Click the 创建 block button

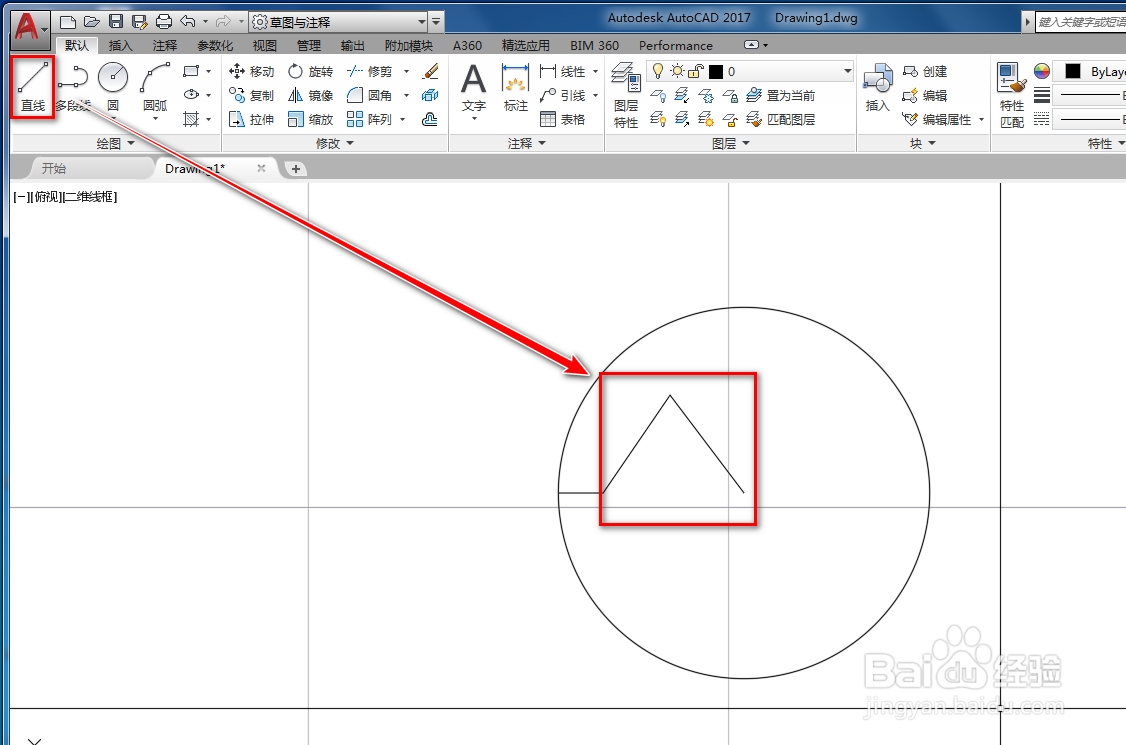point(925,71)
